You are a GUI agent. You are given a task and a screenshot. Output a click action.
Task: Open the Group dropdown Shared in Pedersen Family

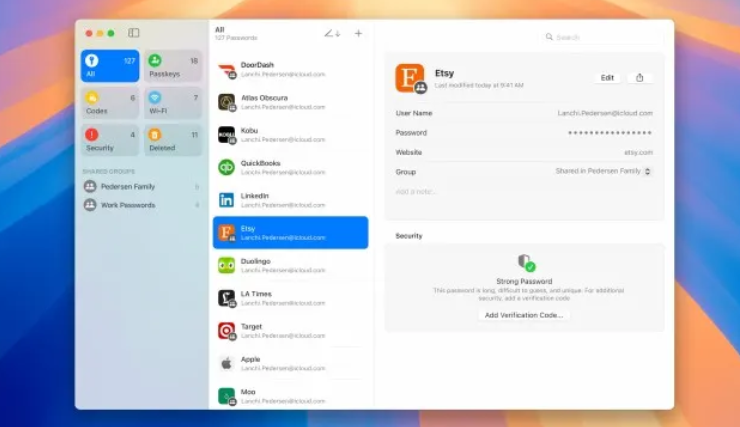pyautogui.click(x=604, y=171)
